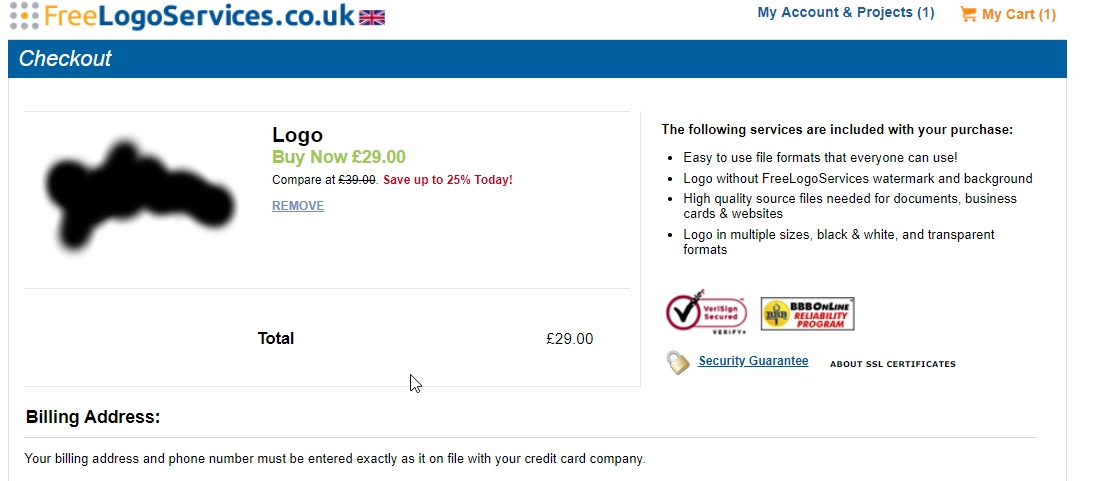1094x481 pixels.
Task: Click the Billing Address heading
Action: (x=93, y=417)
